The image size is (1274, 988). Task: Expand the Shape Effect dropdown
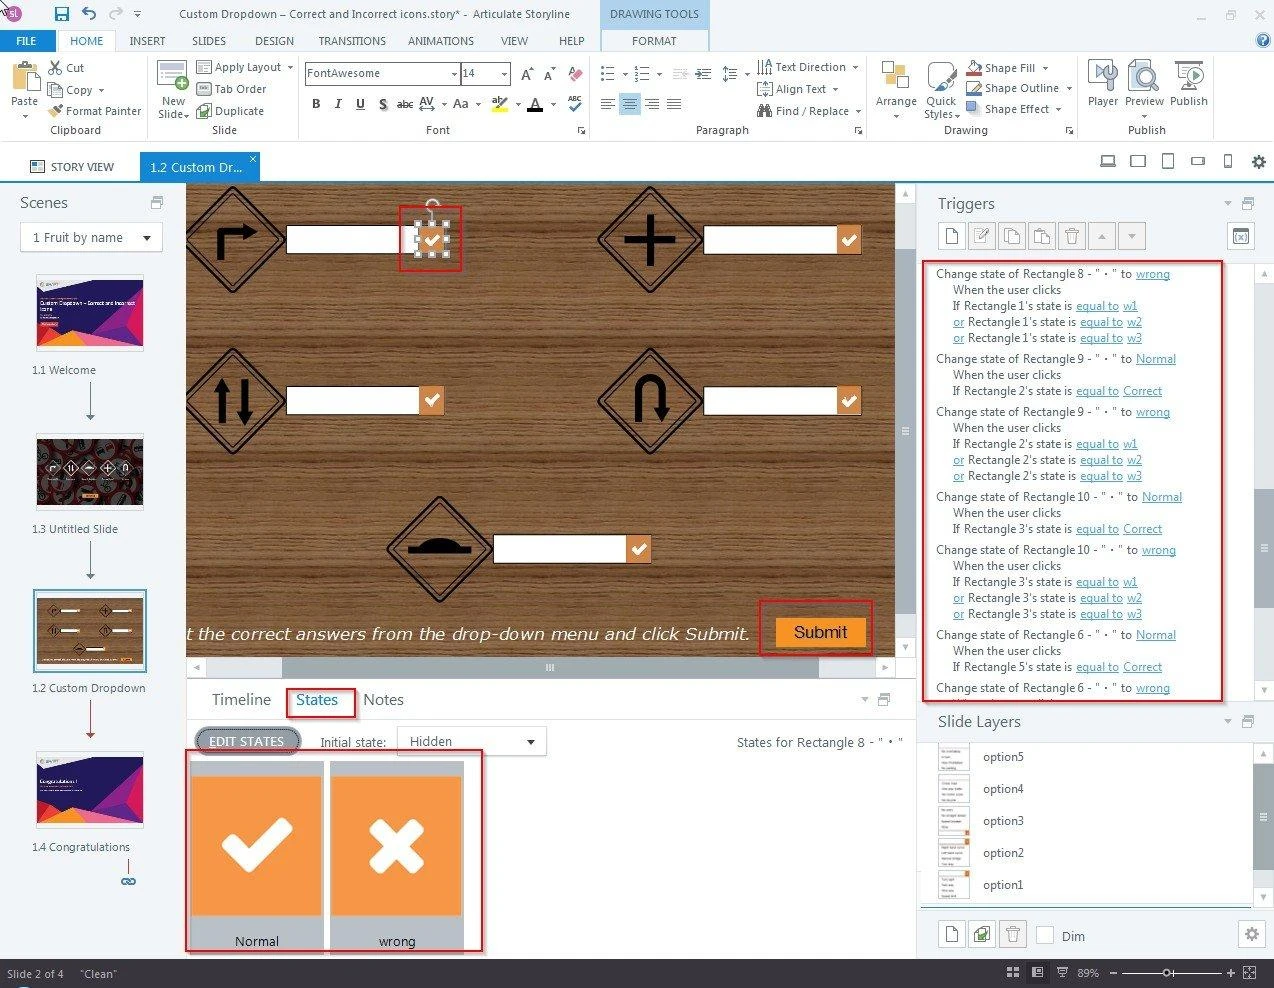[1059, 109]
